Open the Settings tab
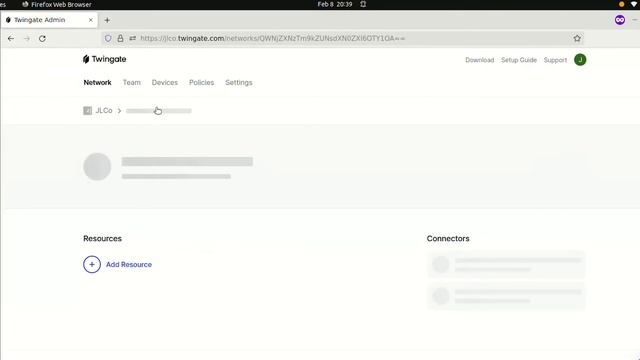This screenshot has width=640, height=360. [239, 82]
